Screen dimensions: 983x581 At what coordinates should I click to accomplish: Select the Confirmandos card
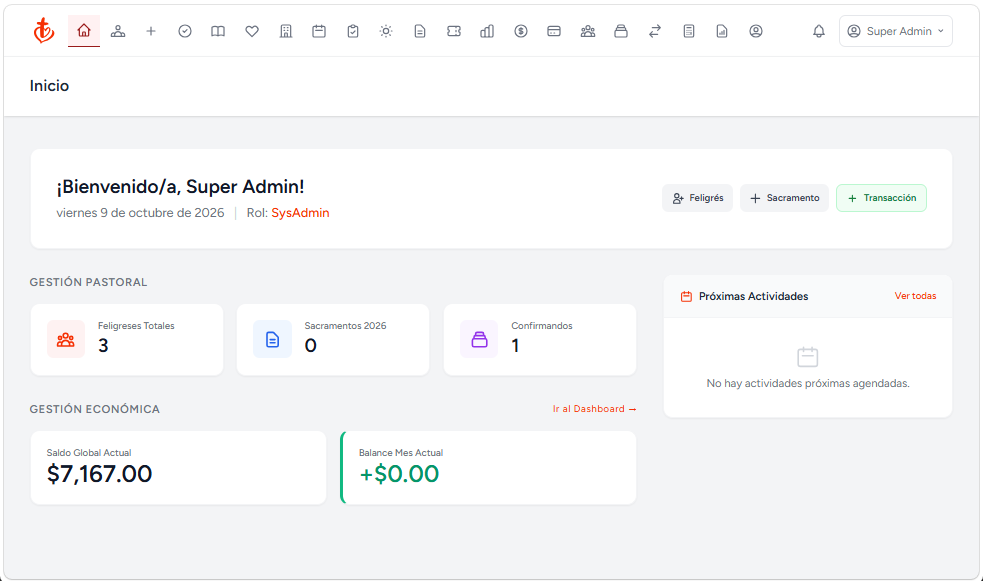pyautogui.click(x=540, y=340)
